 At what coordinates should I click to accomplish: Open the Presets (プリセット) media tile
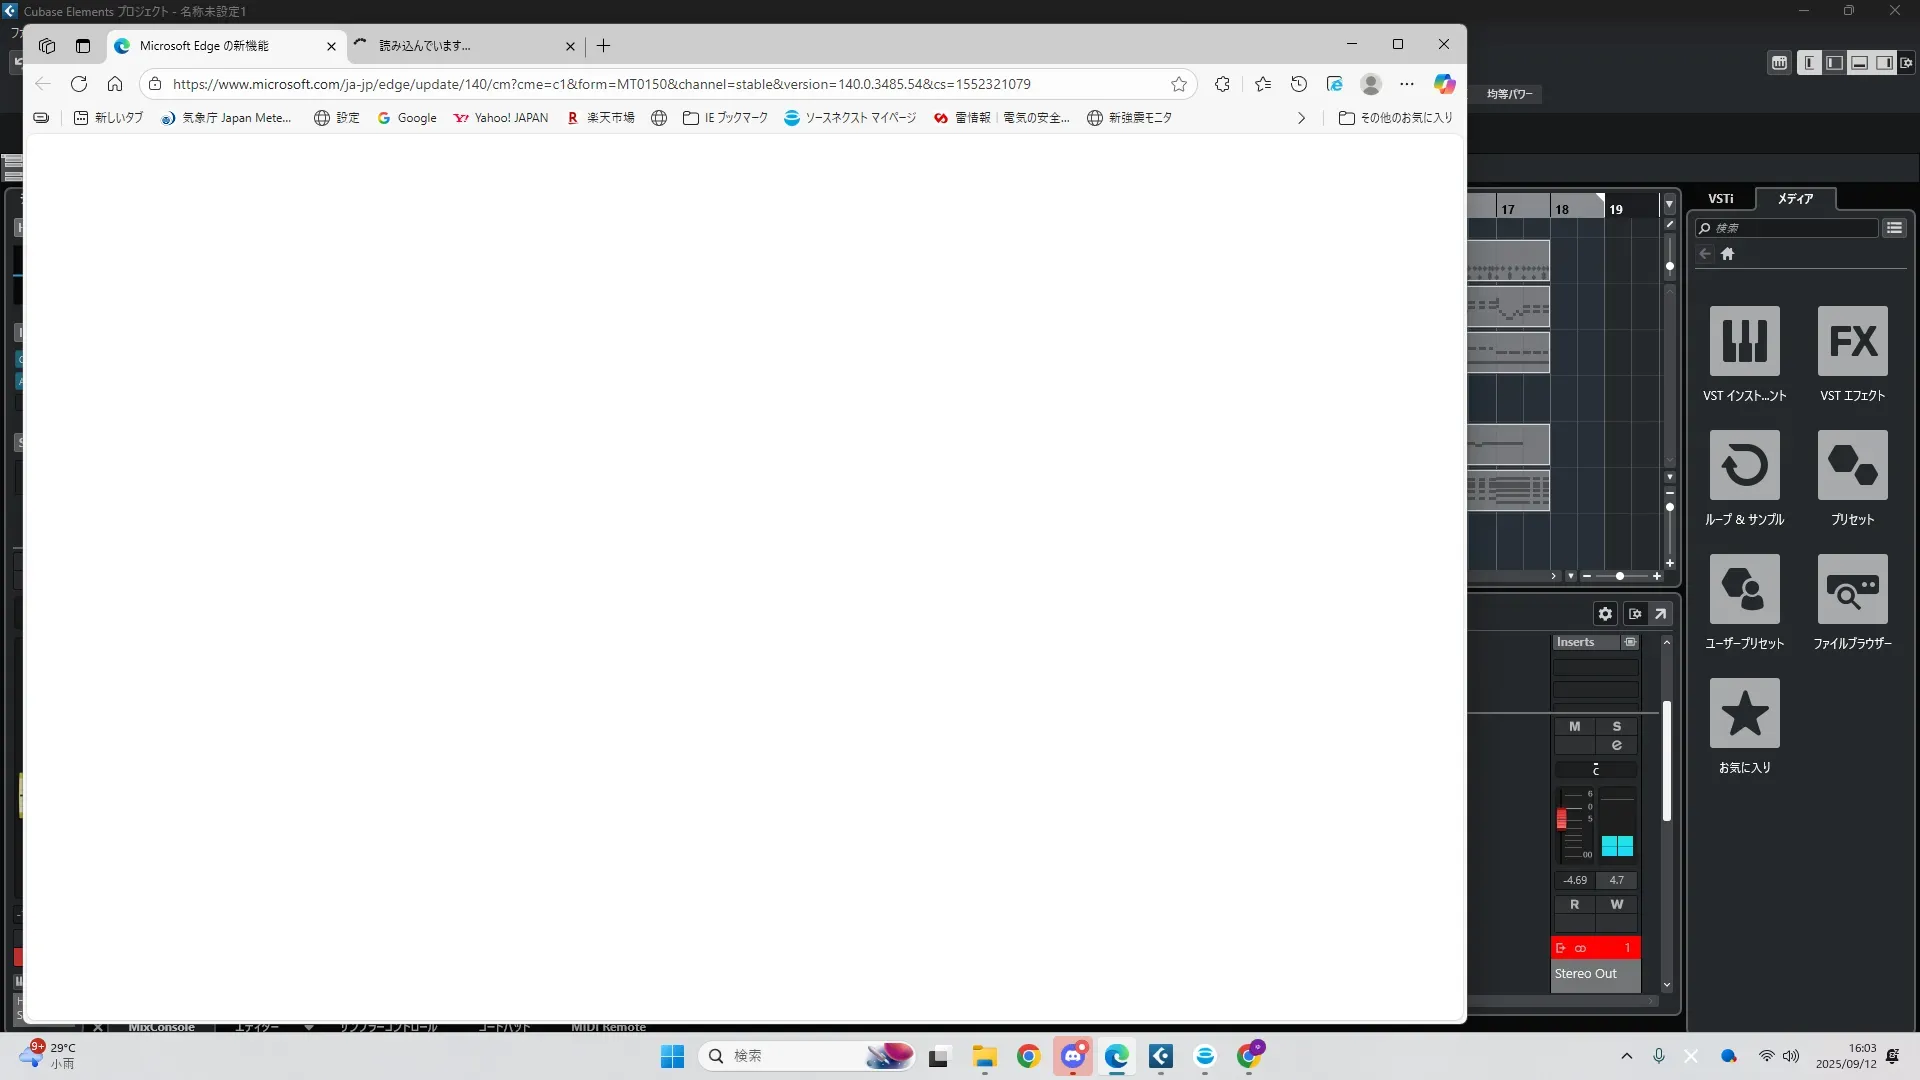pos(1852,465)
